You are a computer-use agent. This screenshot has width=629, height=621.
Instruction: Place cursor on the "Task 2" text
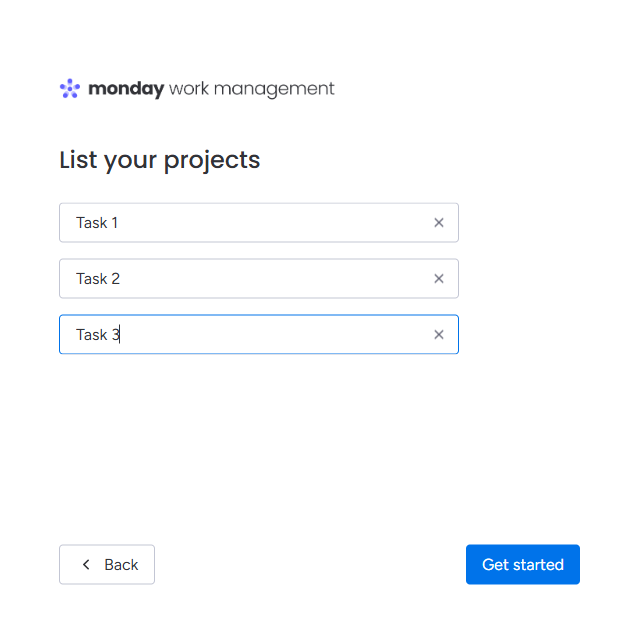pos(97,279)
